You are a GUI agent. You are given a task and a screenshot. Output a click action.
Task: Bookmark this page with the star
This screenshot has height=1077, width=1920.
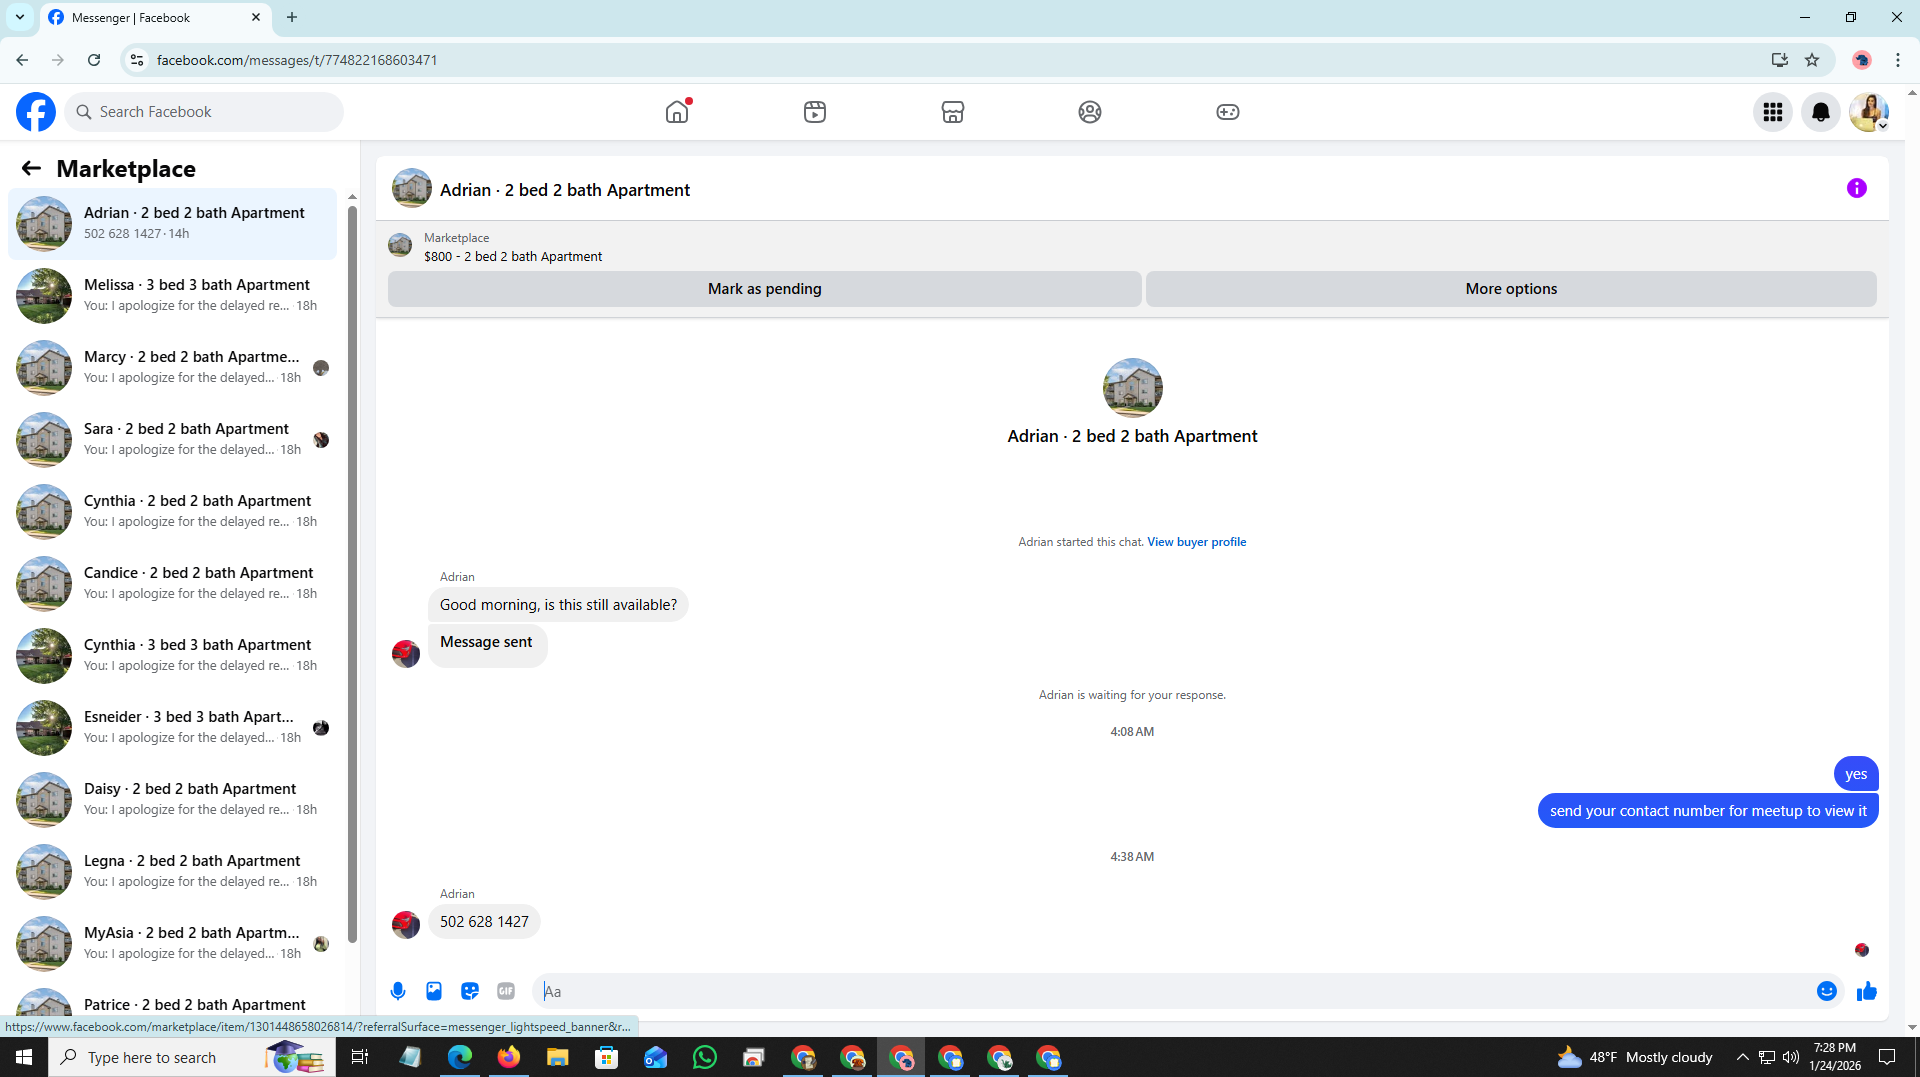[x=1812, y=60]
